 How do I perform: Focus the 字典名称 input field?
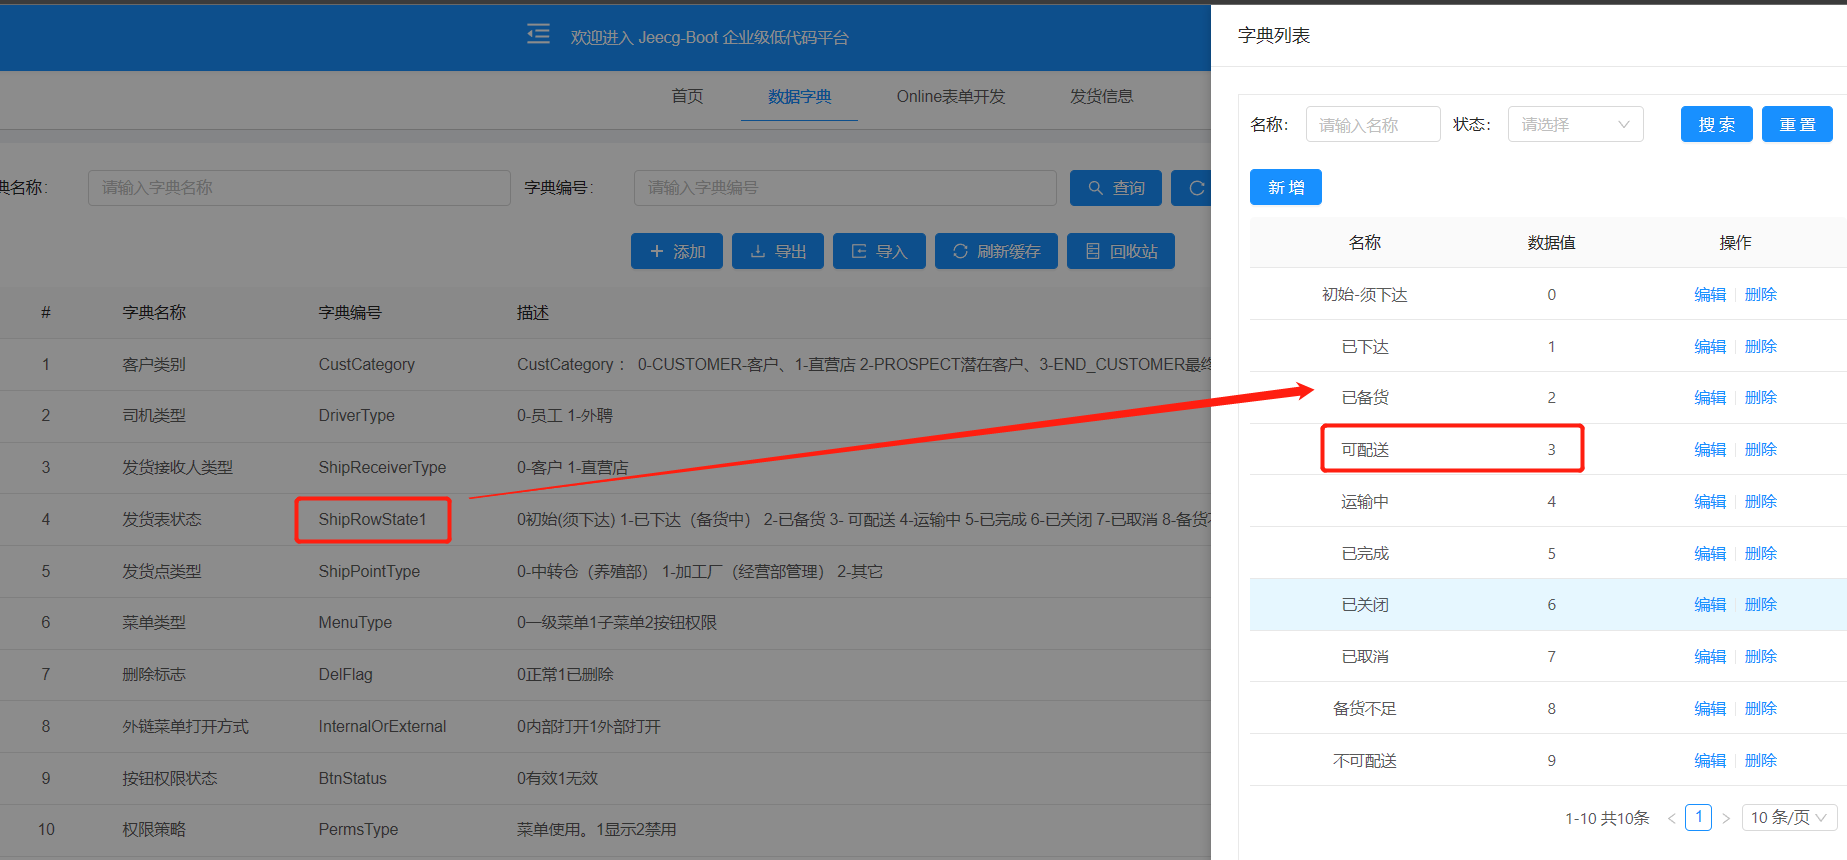tap(299, 188)
